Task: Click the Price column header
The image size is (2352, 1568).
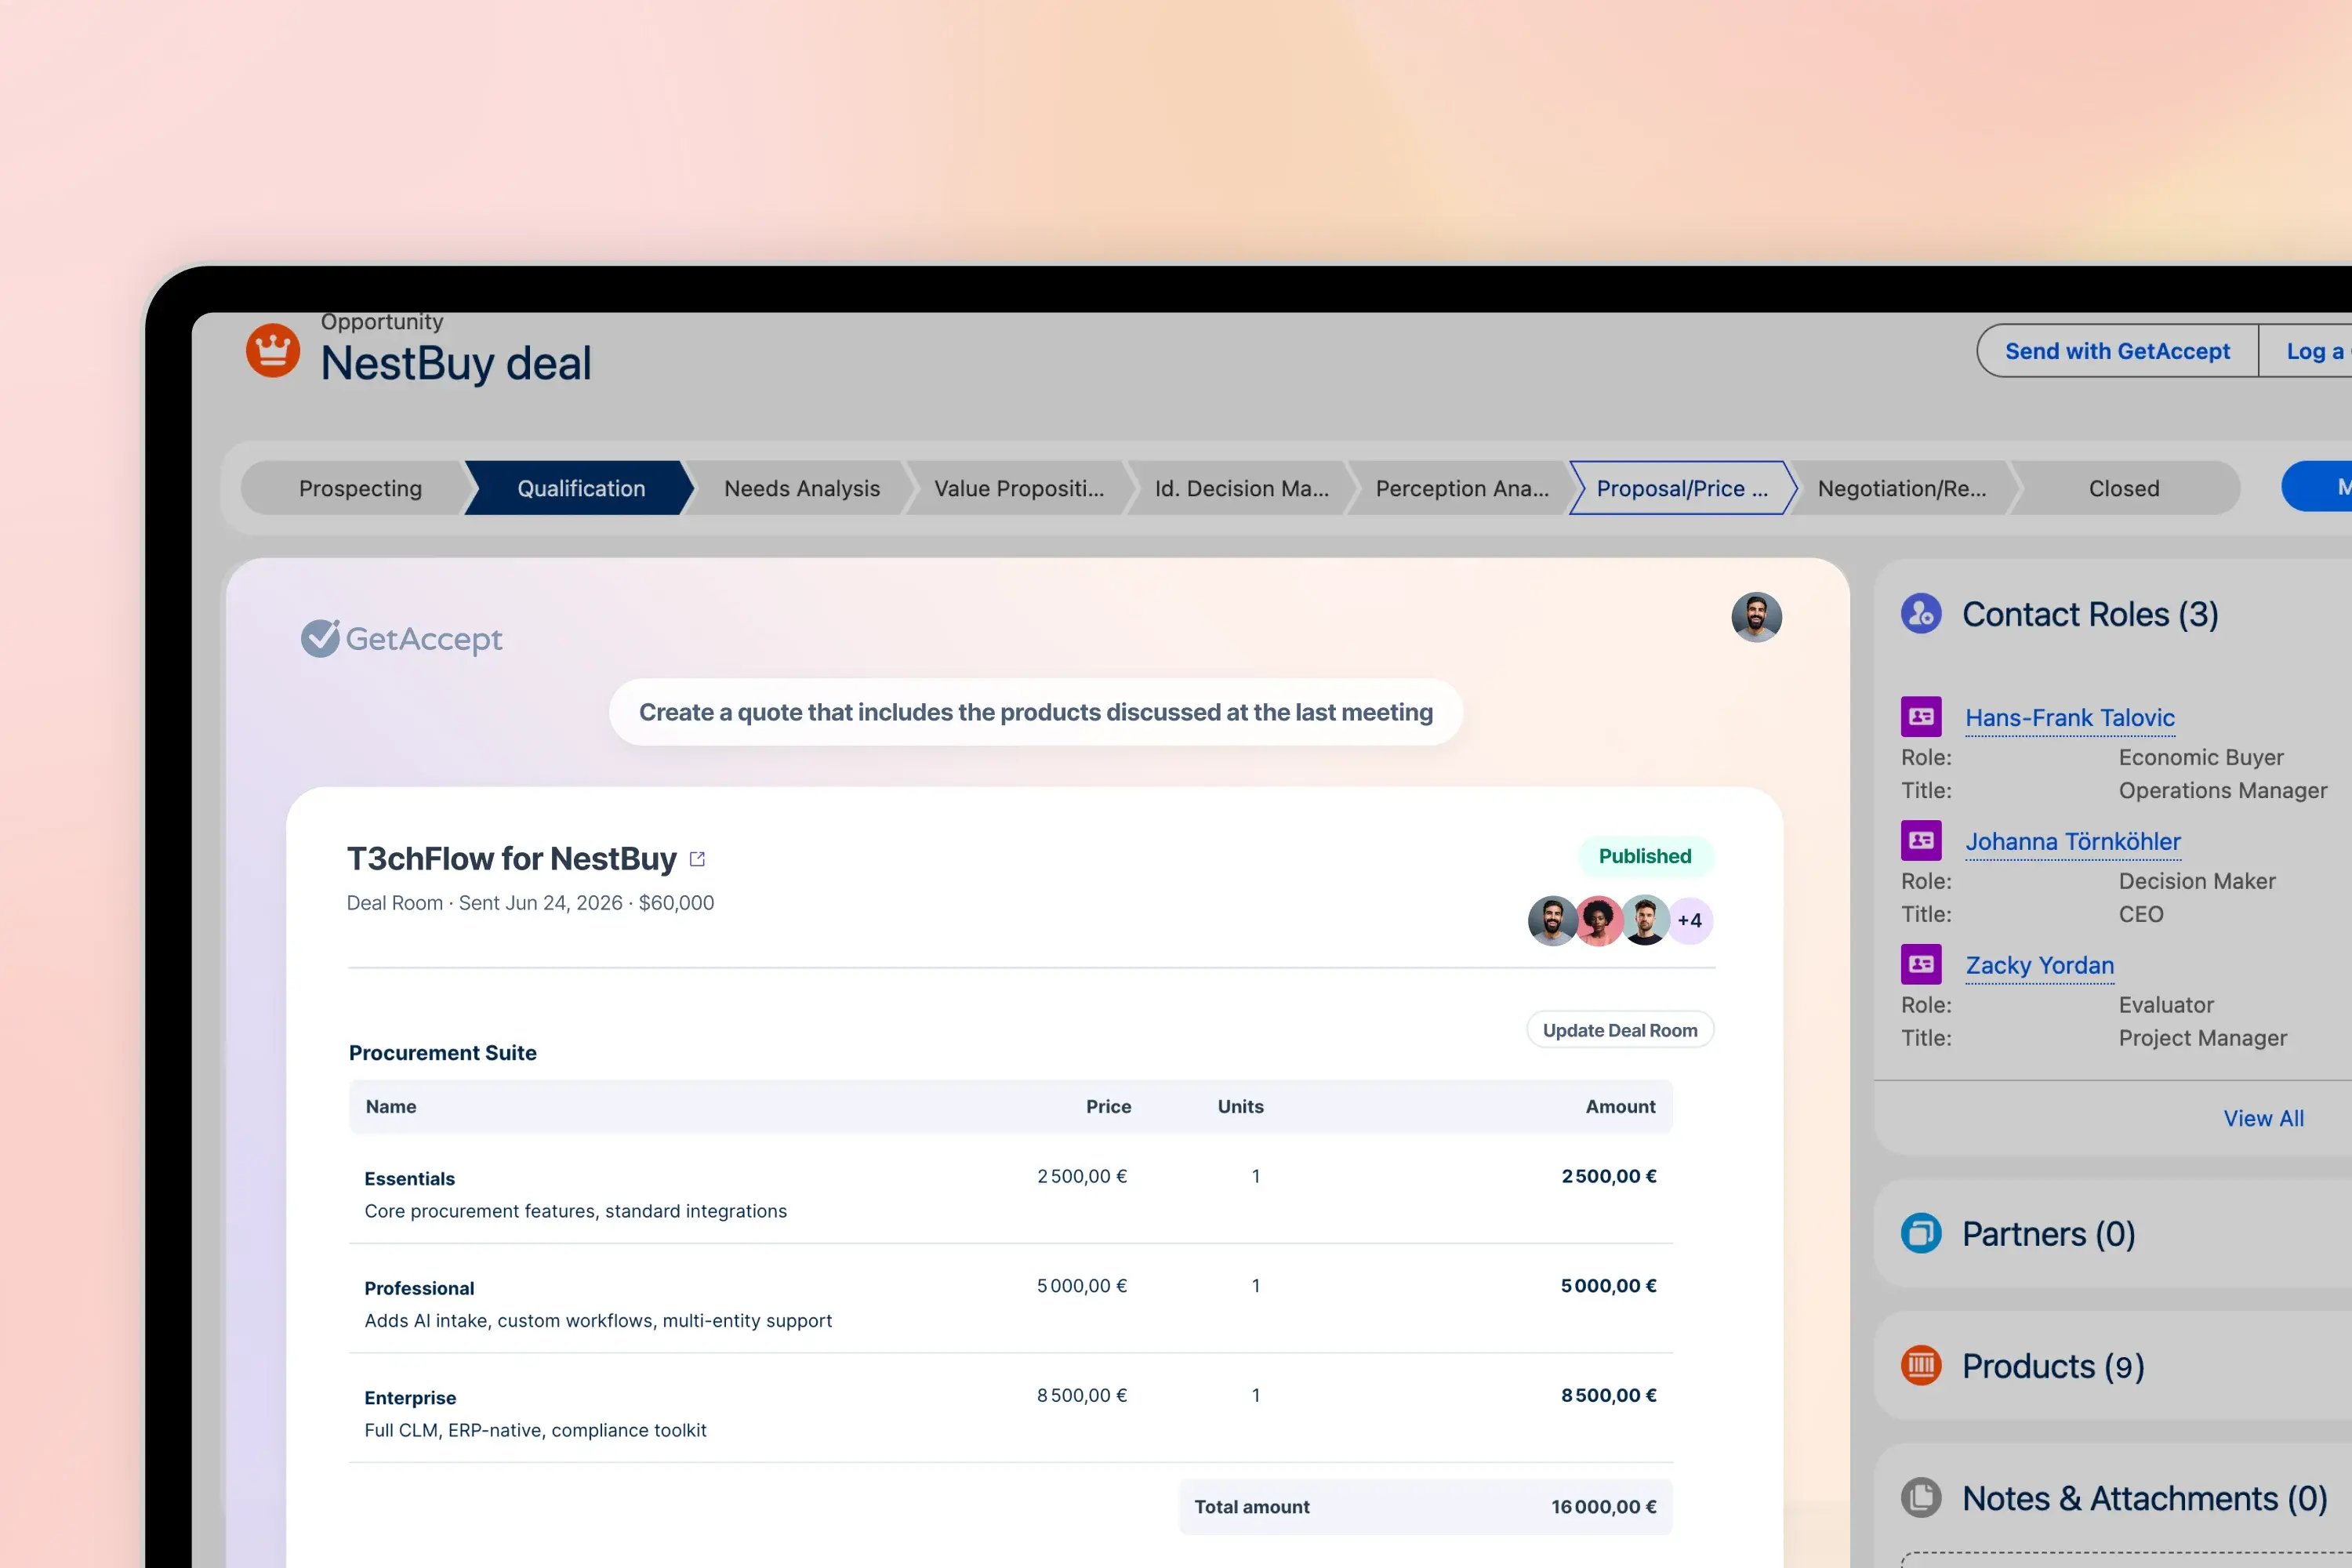Action: pyautogui.click(x=1109, y=1107)
